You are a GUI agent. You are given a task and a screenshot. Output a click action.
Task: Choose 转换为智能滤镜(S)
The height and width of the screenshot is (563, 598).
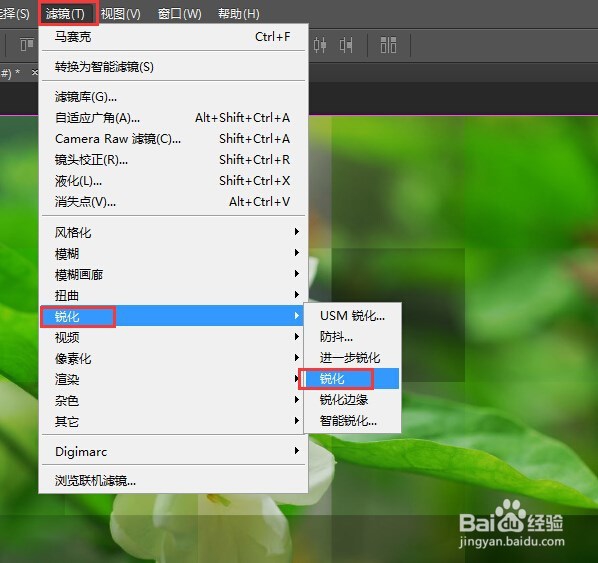point(173,67)
